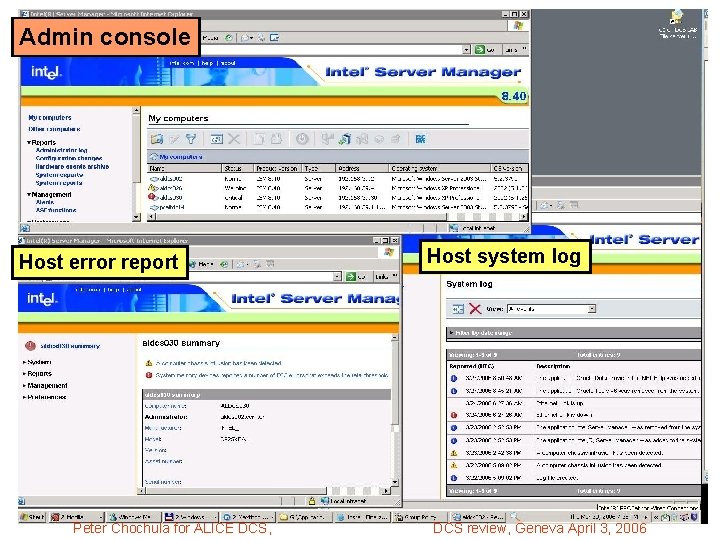The height and width of the screenshot is (540, 720).
Task: Click the computers table horizontal scroll left arrow
Action: click(151, 217)
